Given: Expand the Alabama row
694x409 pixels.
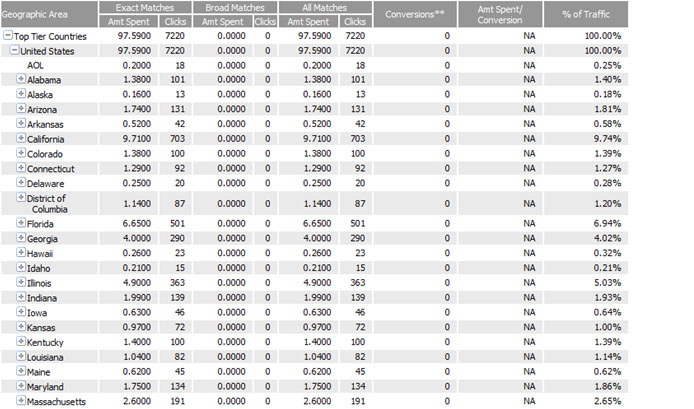Looking at the screenshot, I should pos(21,79).
